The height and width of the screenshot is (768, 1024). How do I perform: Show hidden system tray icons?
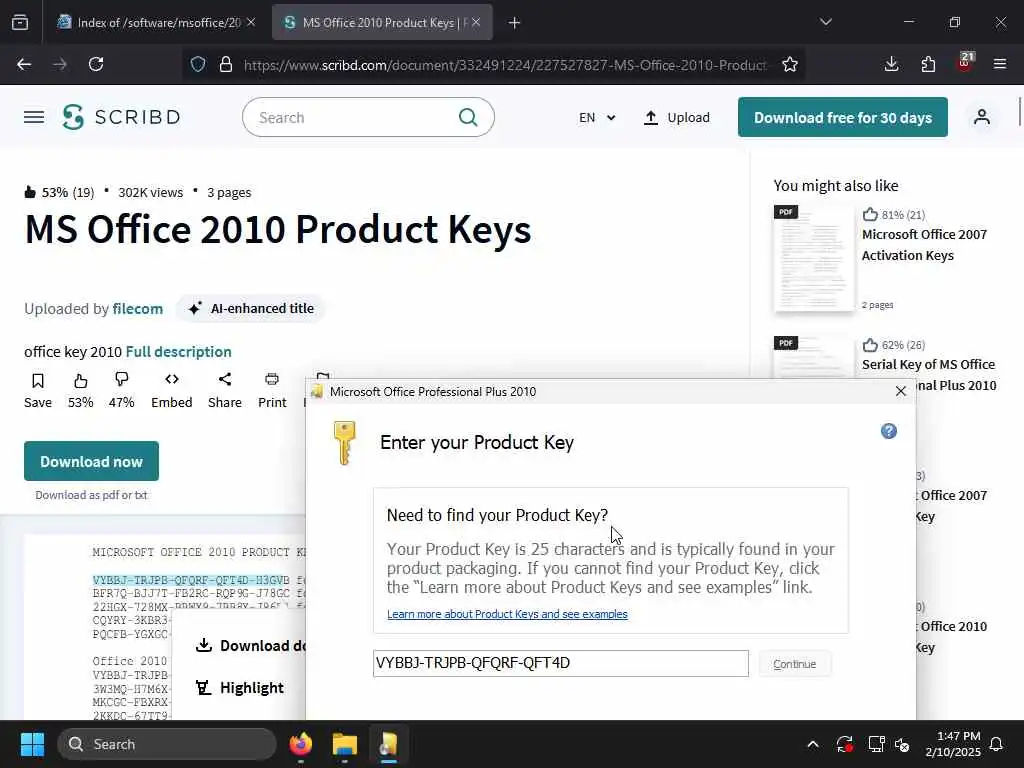[813, 744]
